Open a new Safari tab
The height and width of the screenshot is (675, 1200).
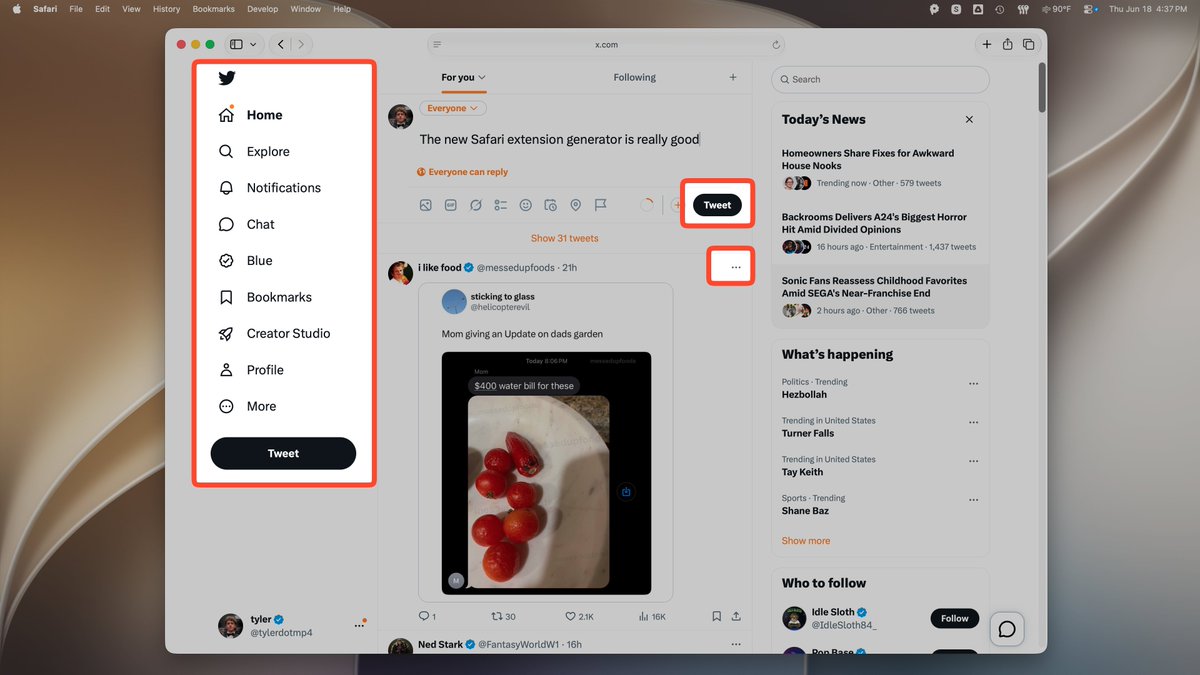tap(987, 44)
